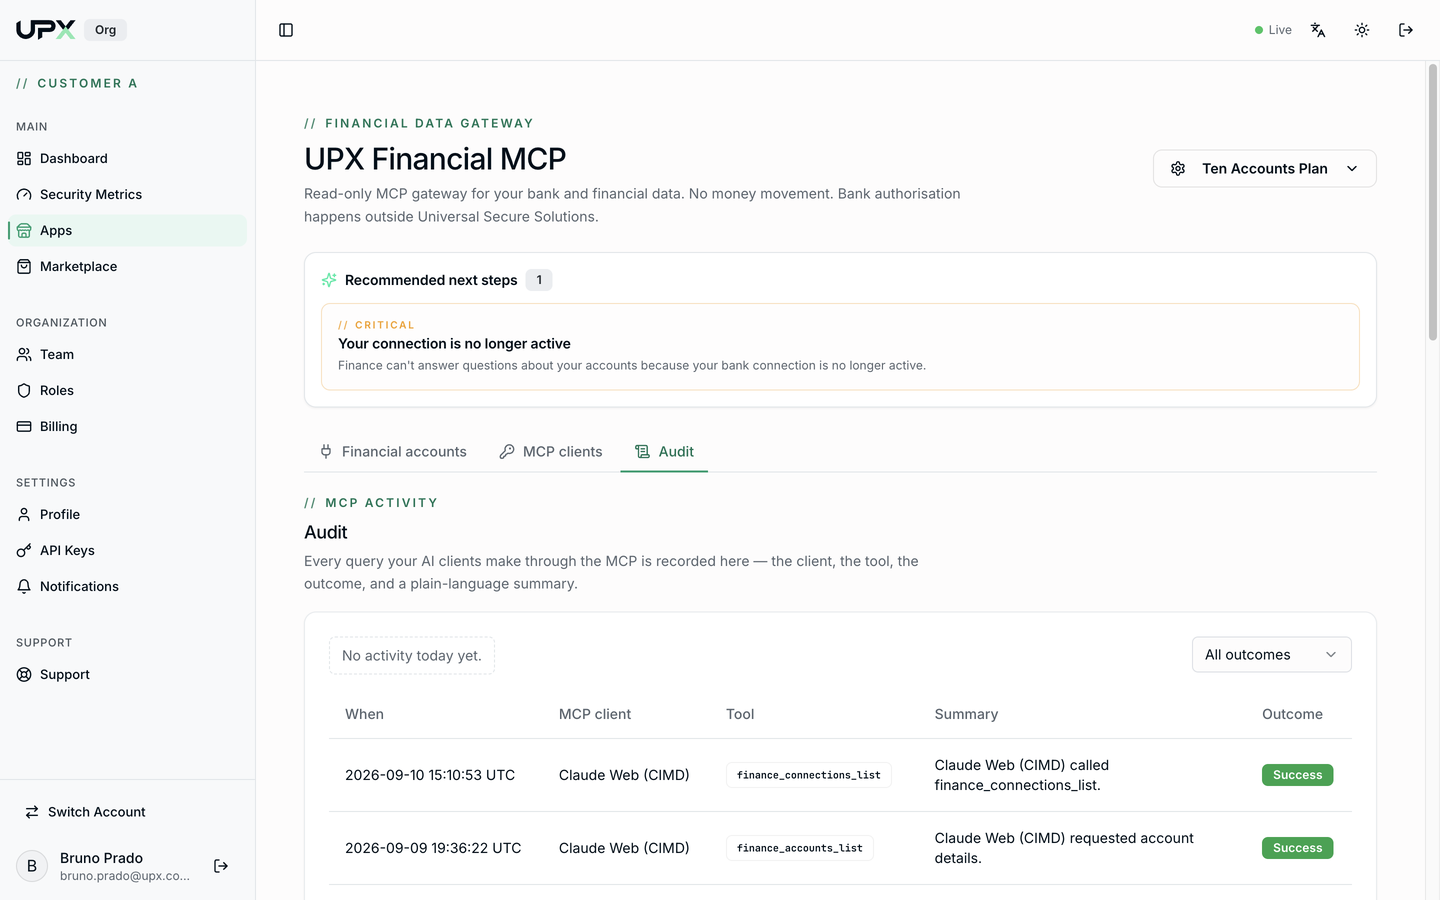Screen dimensions: 1440x900
Task: Click the finance_connections_list tool tag
Action: 808,775
